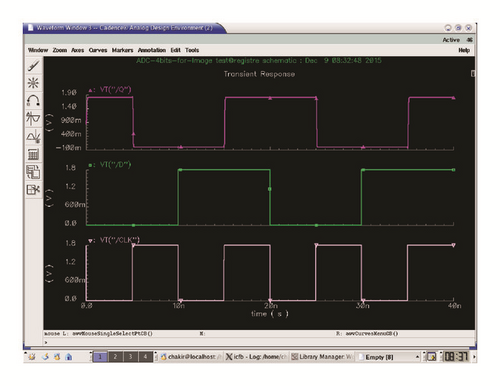Click the undo arc arrow icon
This screenshot has width=500, height=386.
33,101
